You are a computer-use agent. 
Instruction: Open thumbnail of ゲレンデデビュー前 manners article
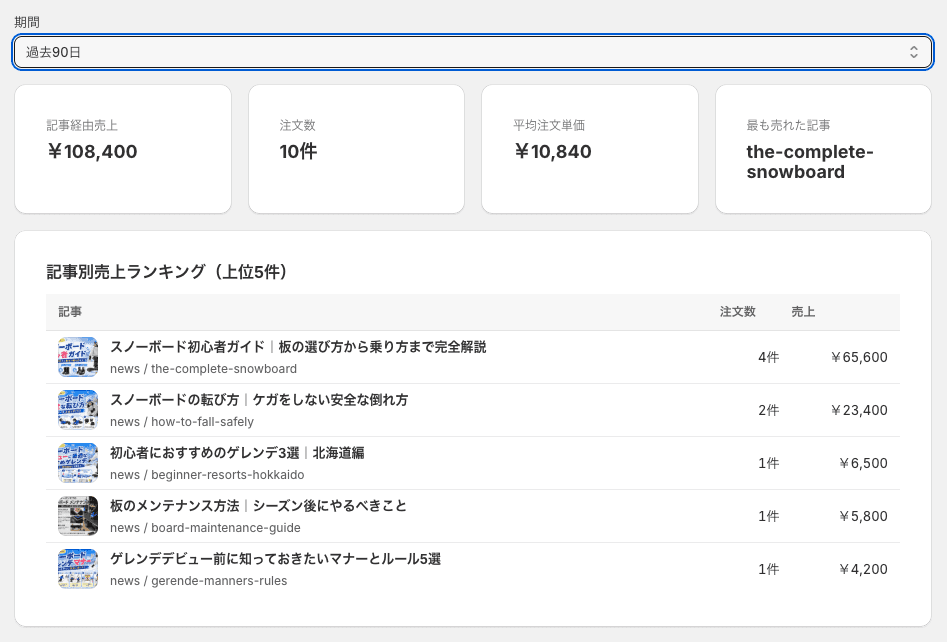click(x=78, y=569)
